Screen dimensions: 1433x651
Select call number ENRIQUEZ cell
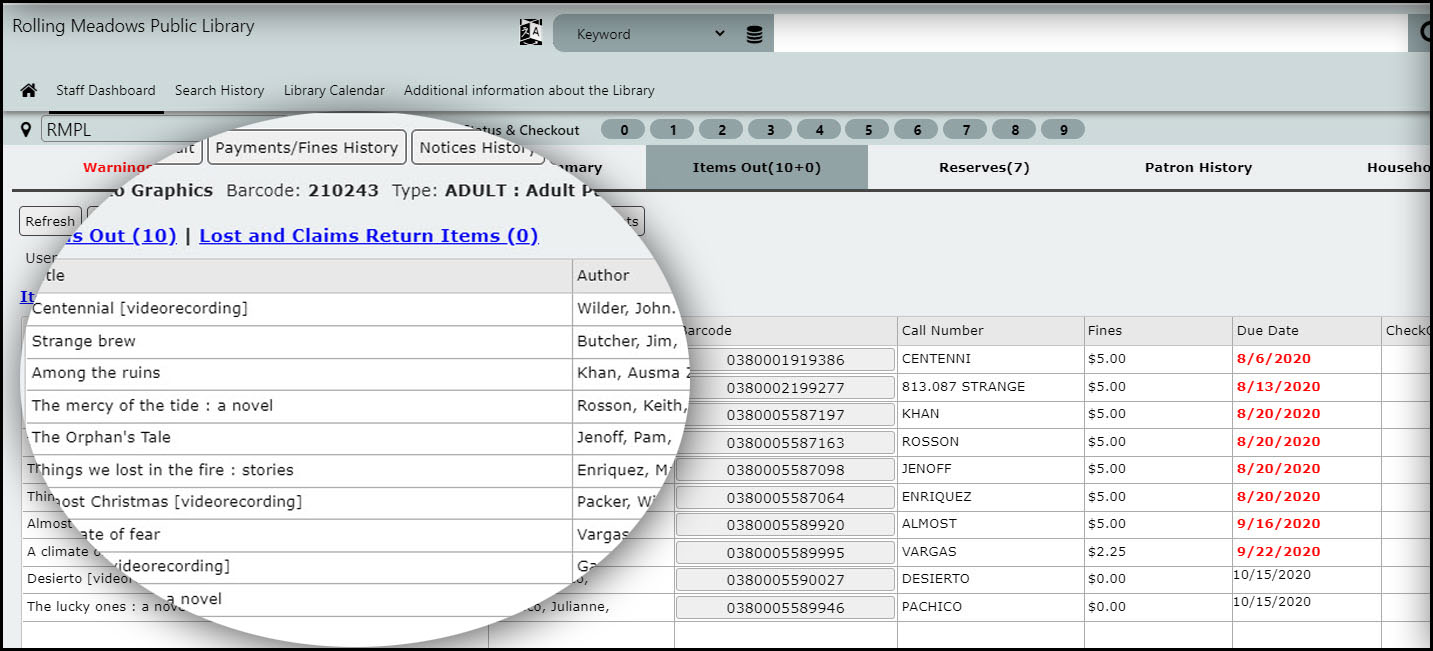[x=990, y=497]
